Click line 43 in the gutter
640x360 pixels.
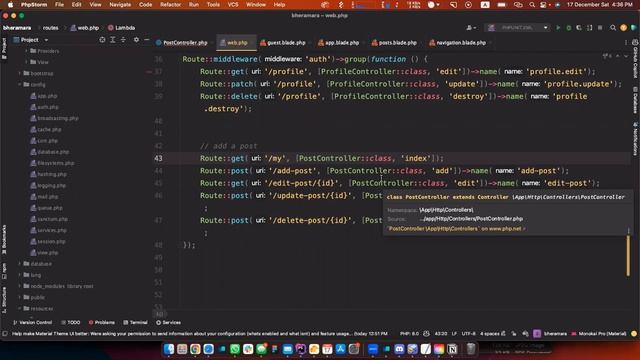coord(158,158)
